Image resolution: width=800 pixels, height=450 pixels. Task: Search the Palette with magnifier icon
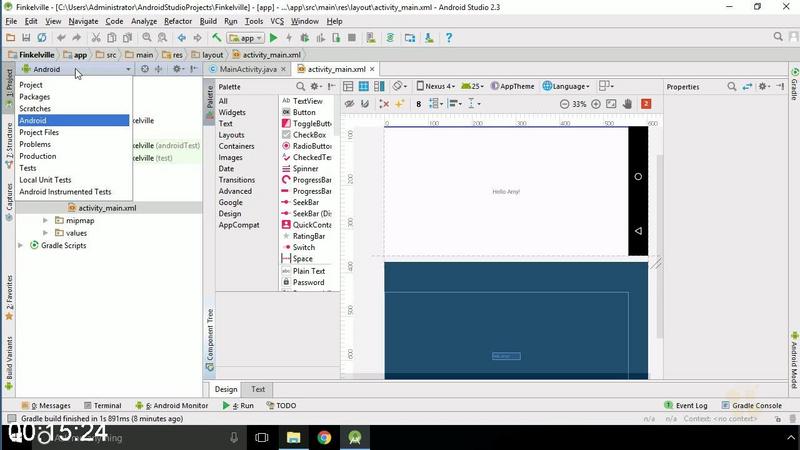(x=301, y=86)
